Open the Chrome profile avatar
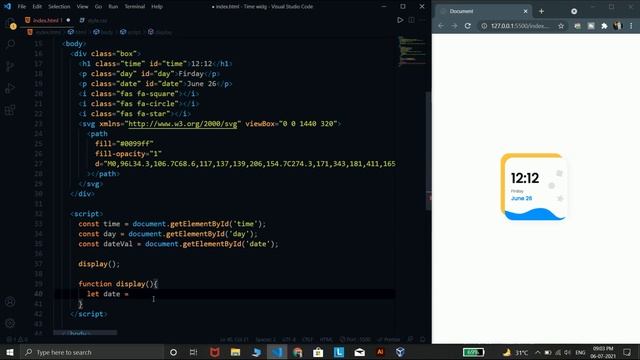 tap(618, 25)
